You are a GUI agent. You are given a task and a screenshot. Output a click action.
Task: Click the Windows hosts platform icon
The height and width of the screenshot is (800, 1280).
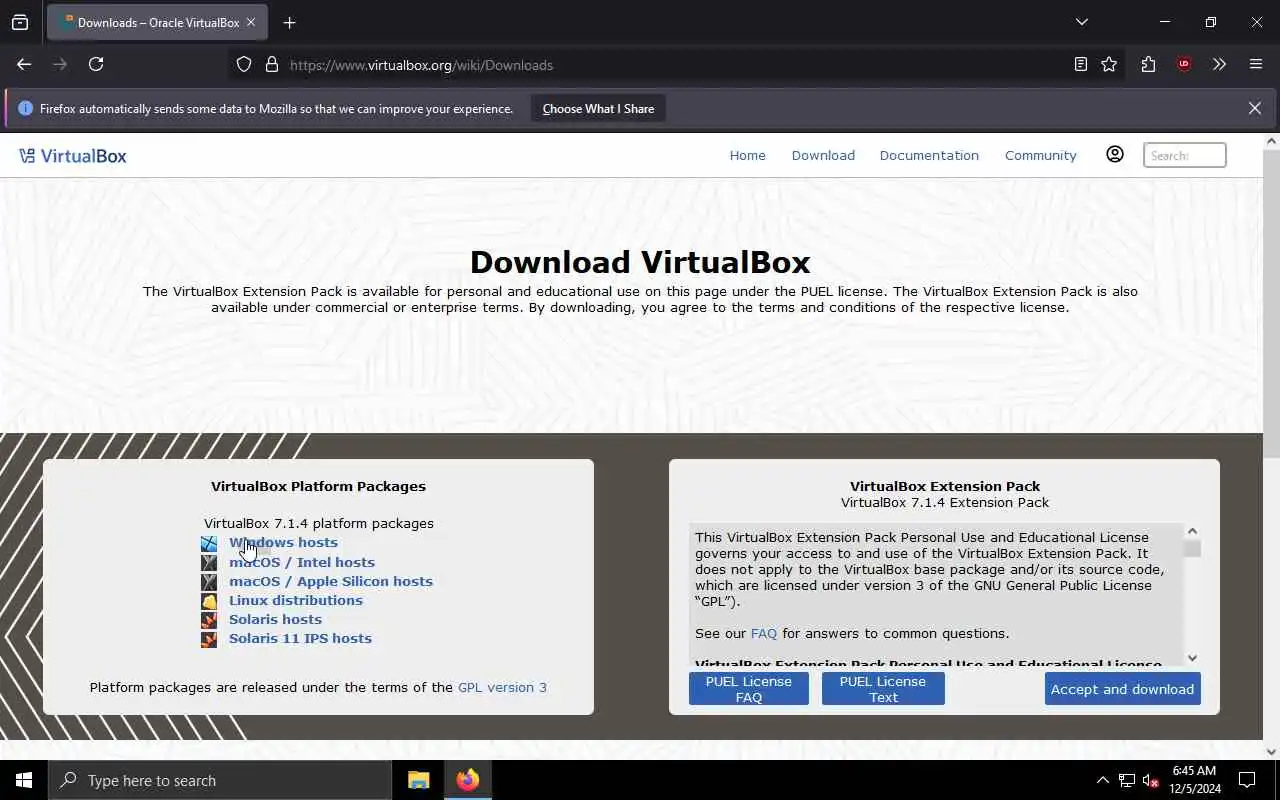[209, 544]
